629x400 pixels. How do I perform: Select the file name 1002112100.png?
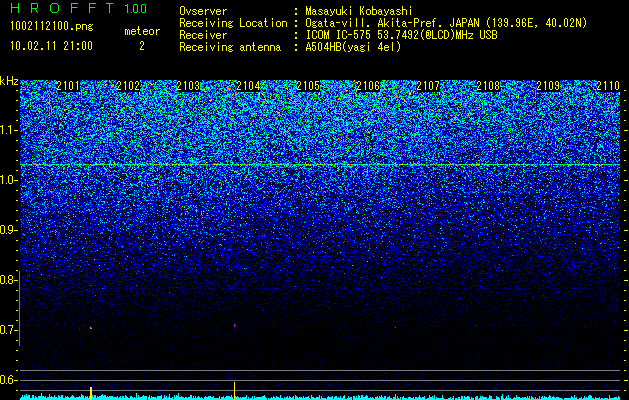point(52,27)
